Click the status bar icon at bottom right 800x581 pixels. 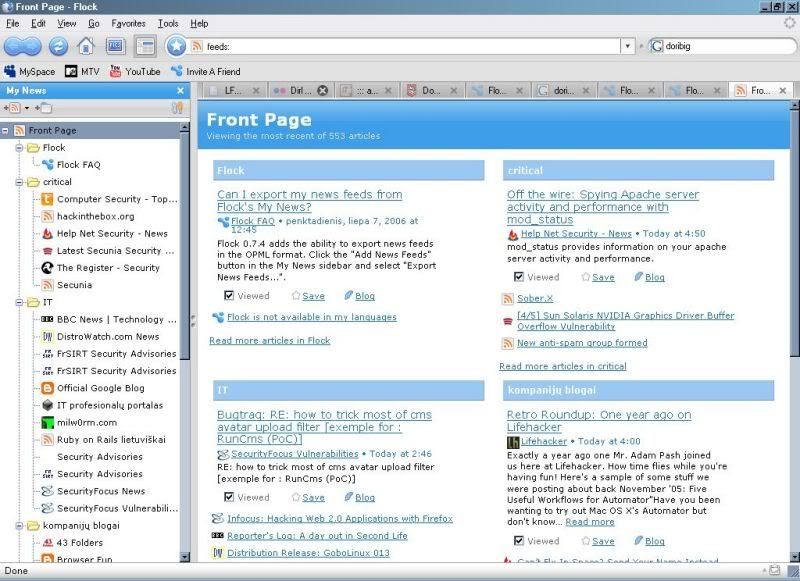[774, 570]
